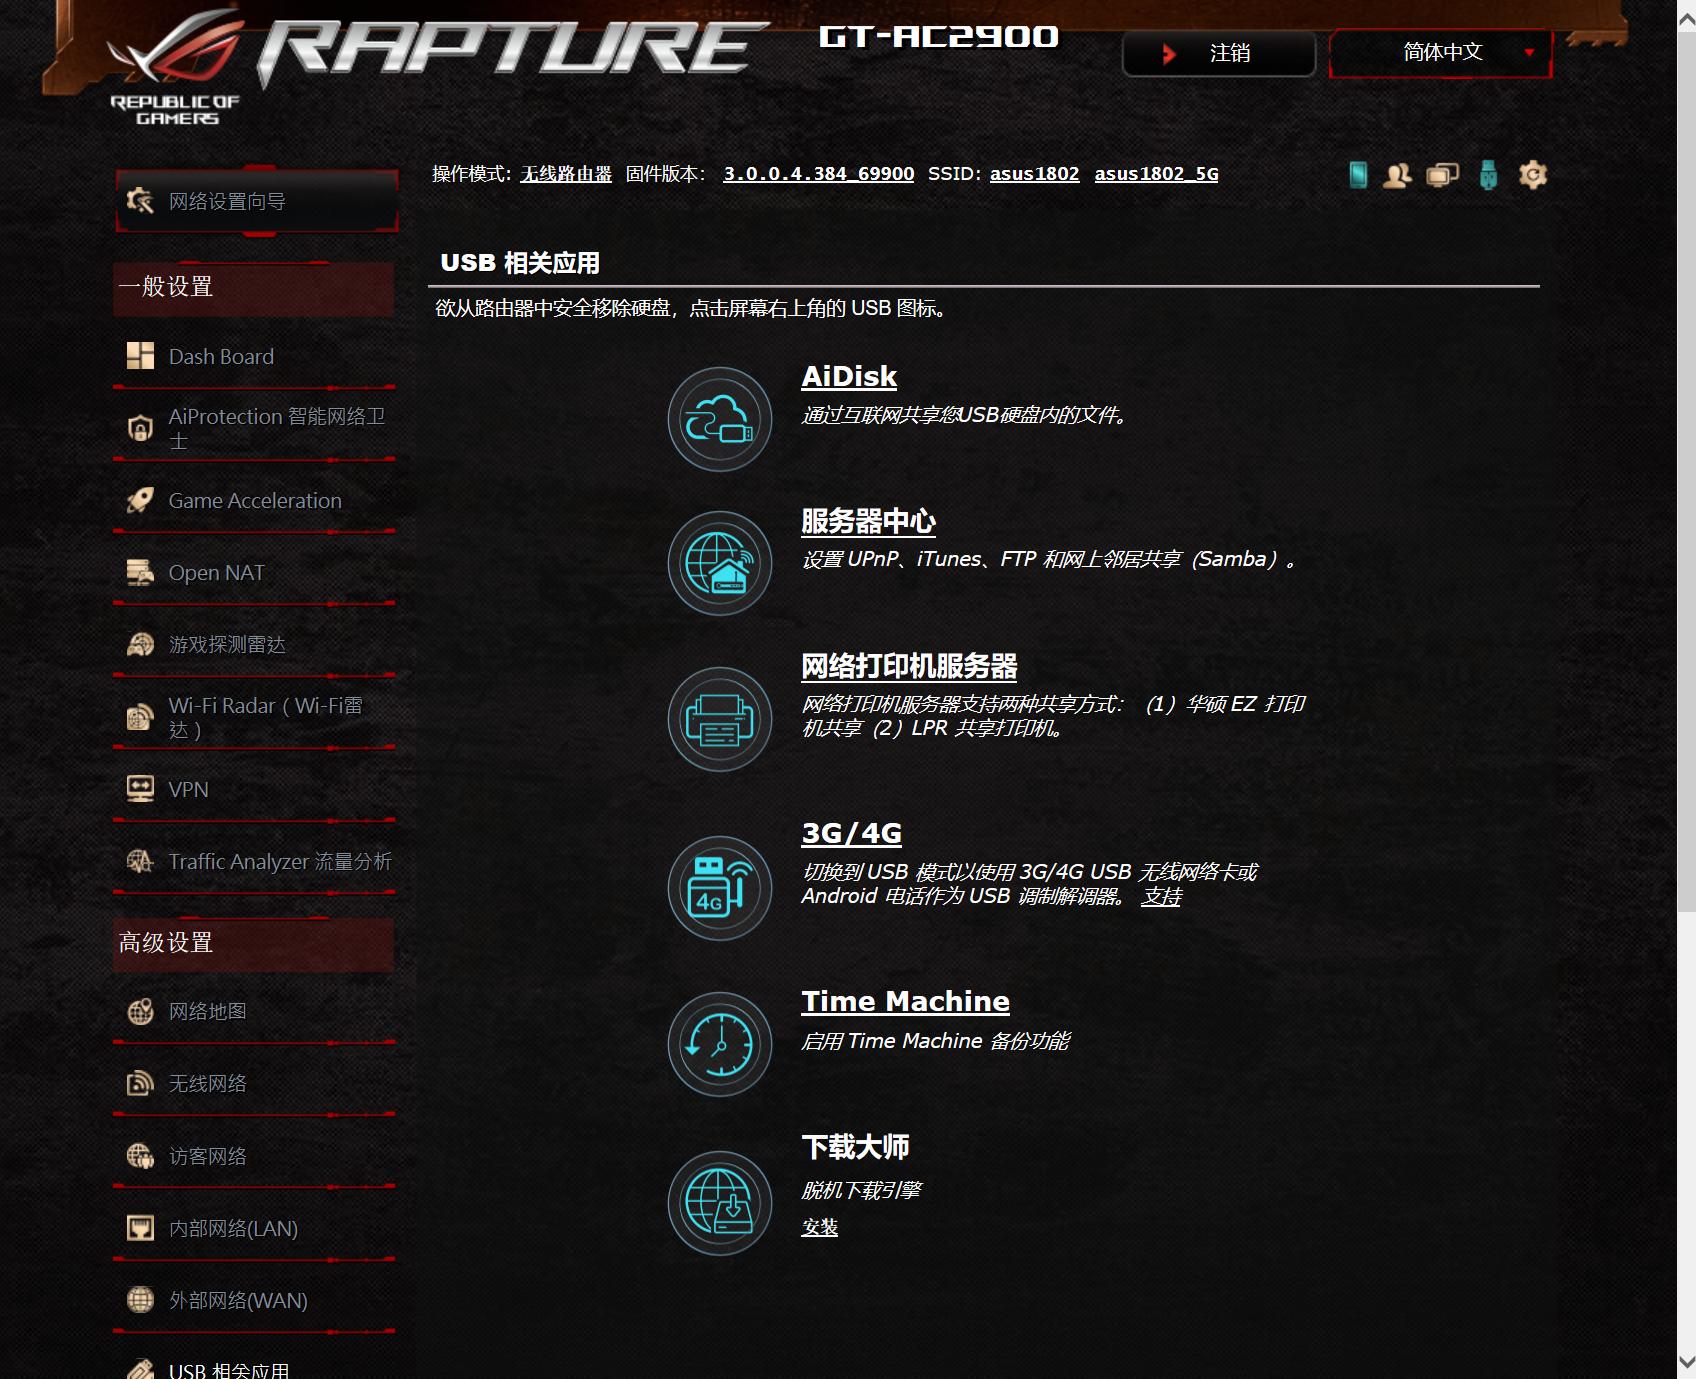Click the 下载大师 download globe icon

click(x=720, y=1203)
